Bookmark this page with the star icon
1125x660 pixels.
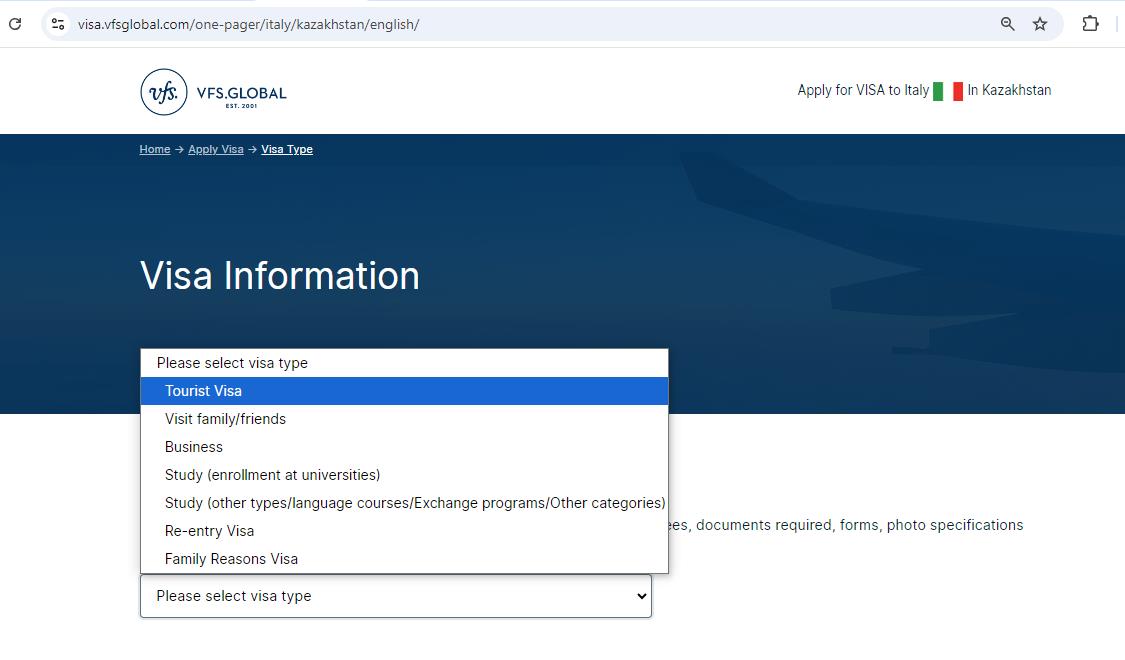[x=1040, y=24]
